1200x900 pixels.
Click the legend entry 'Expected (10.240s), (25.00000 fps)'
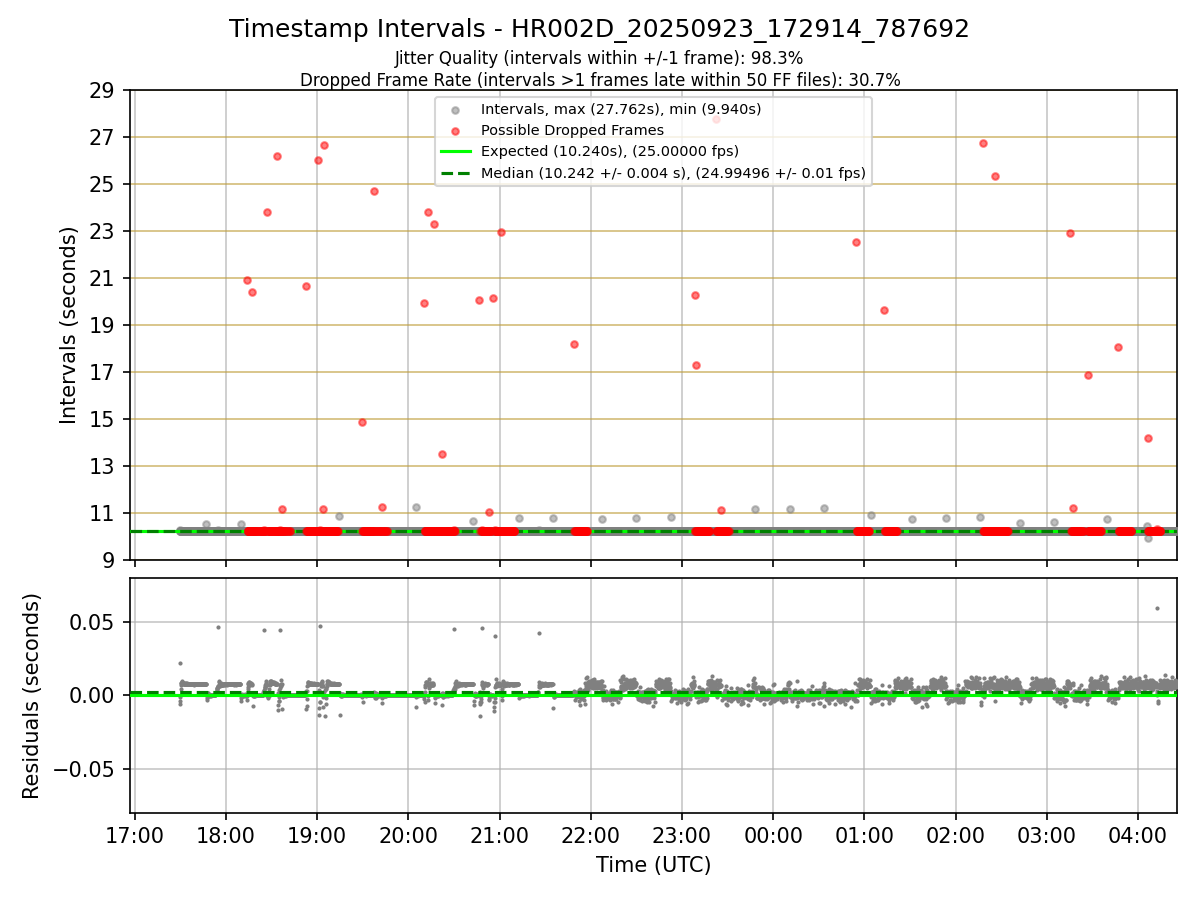[610, 151]
